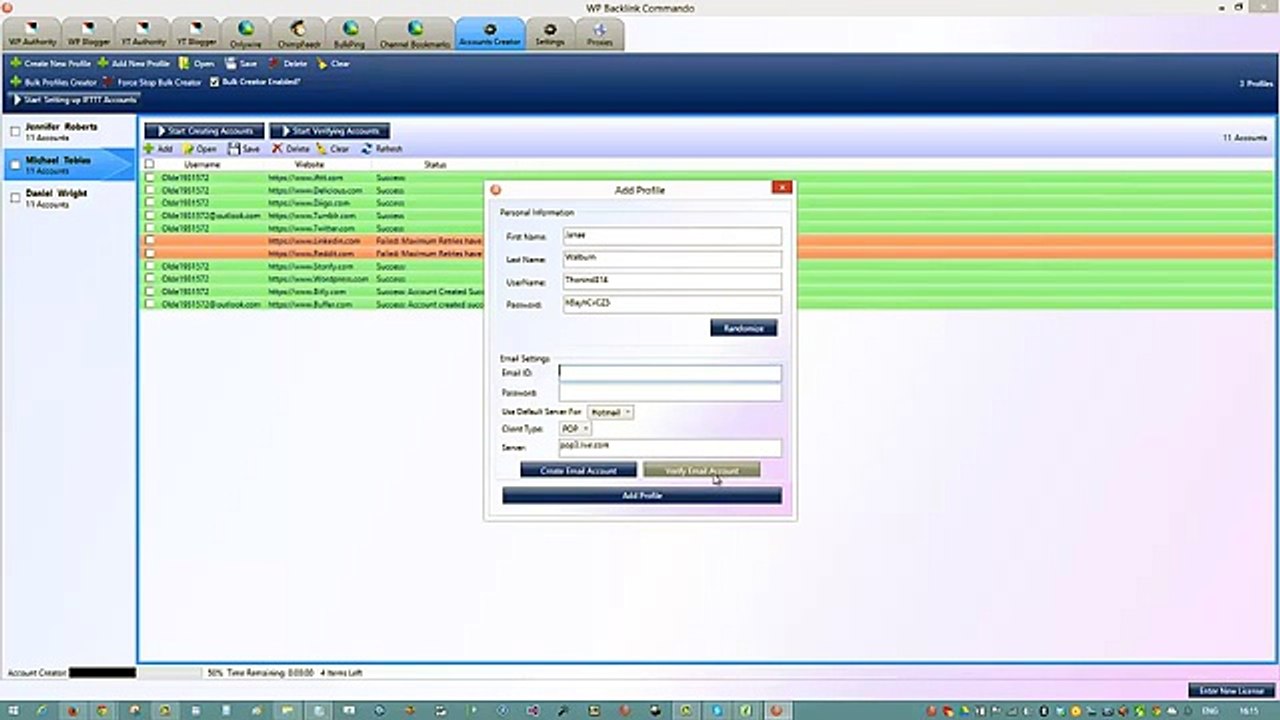The height and width of the screenshot is (720, 1280).
Task: Select the header checkbox for all accounts
Action: [149, 164]
